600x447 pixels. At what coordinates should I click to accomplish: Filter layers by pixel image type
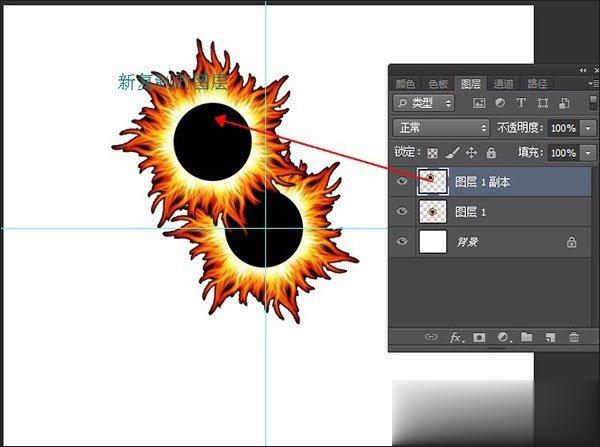pos(479,103)
